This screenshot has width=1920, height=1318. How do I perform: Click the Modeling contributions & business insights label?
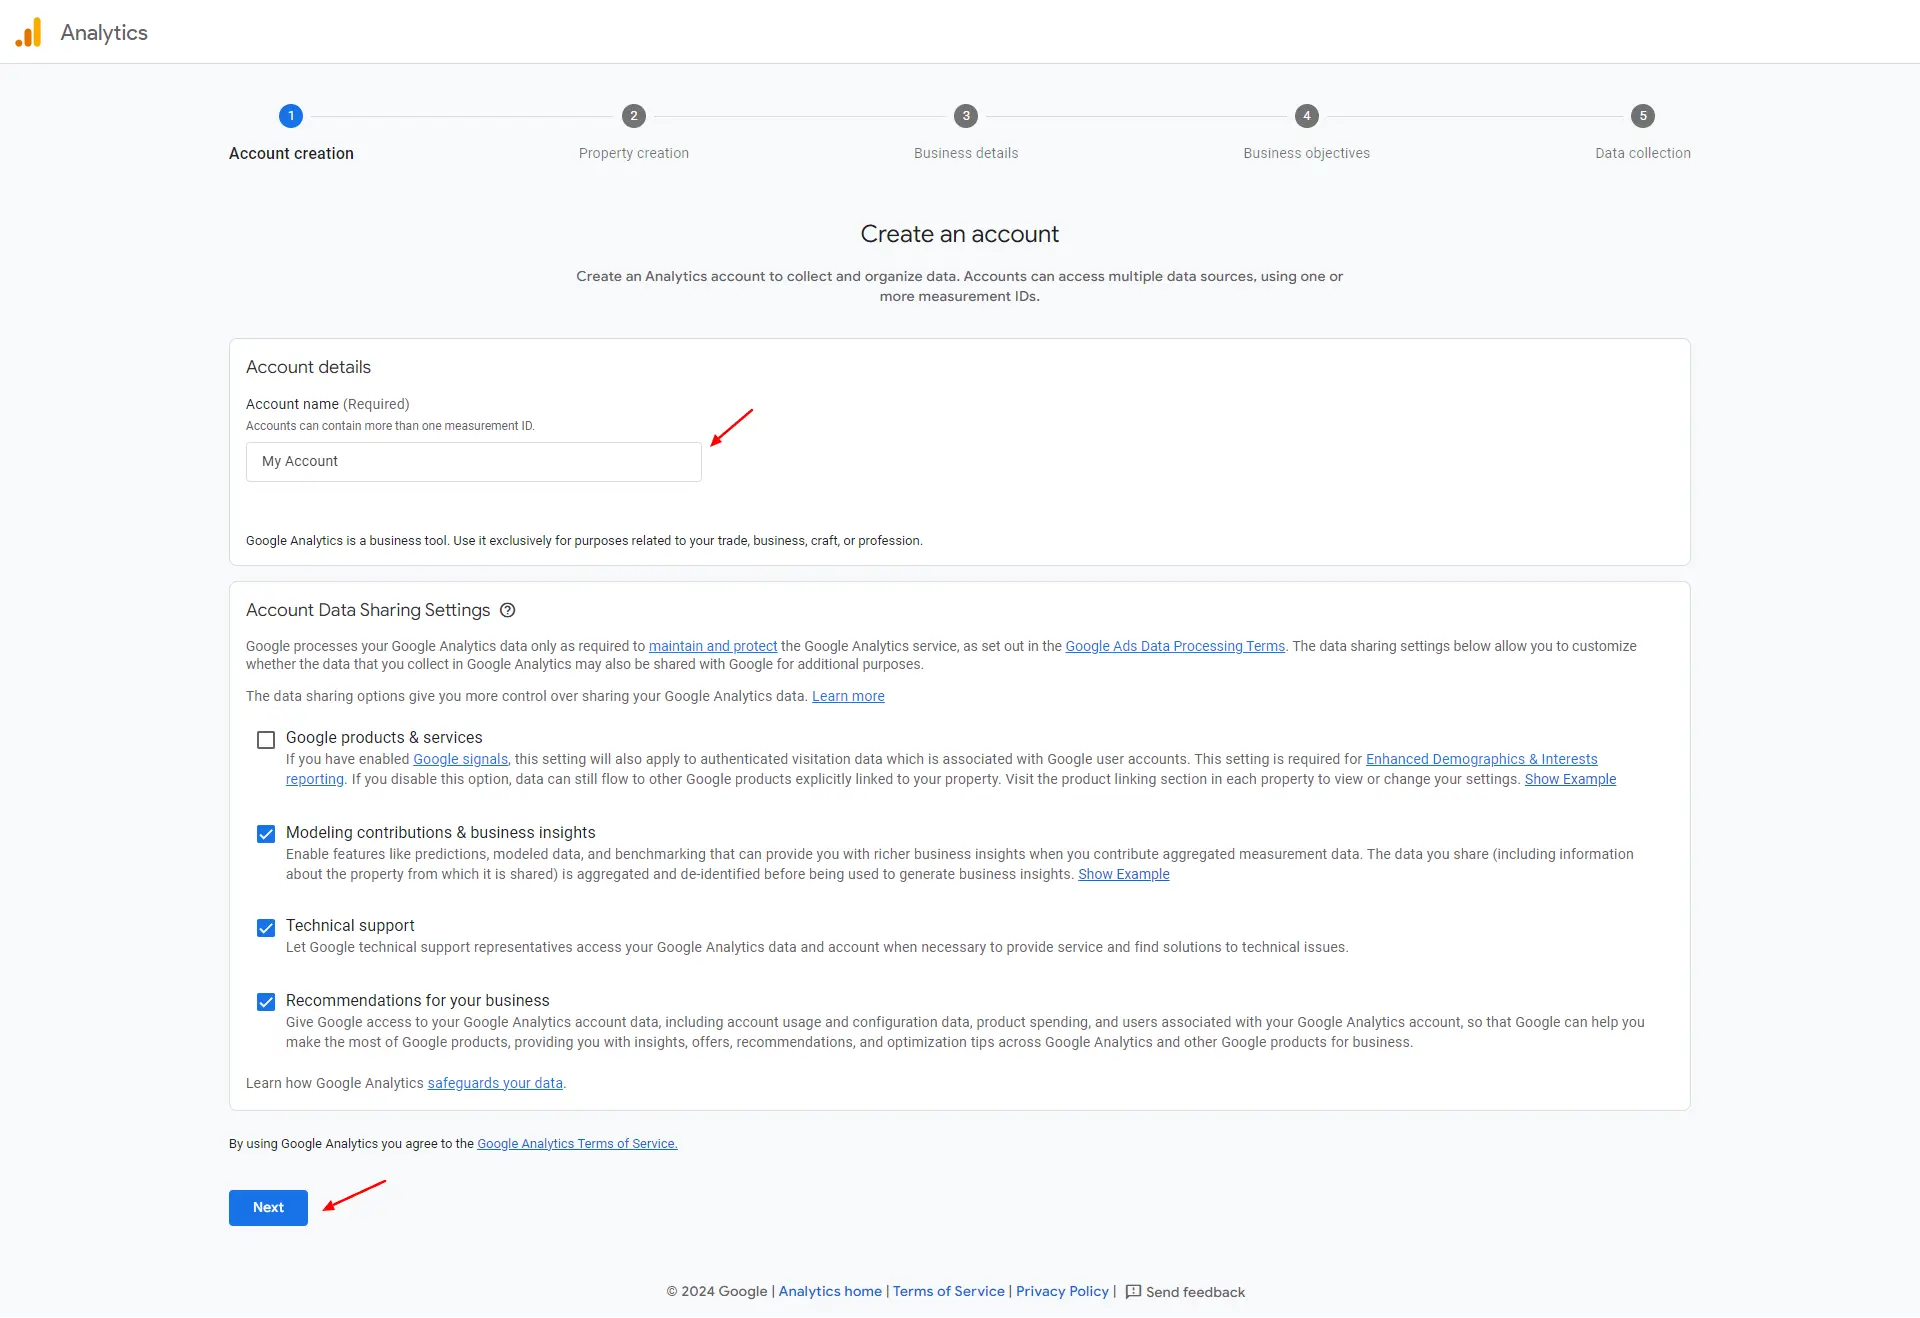coord(441,832)
